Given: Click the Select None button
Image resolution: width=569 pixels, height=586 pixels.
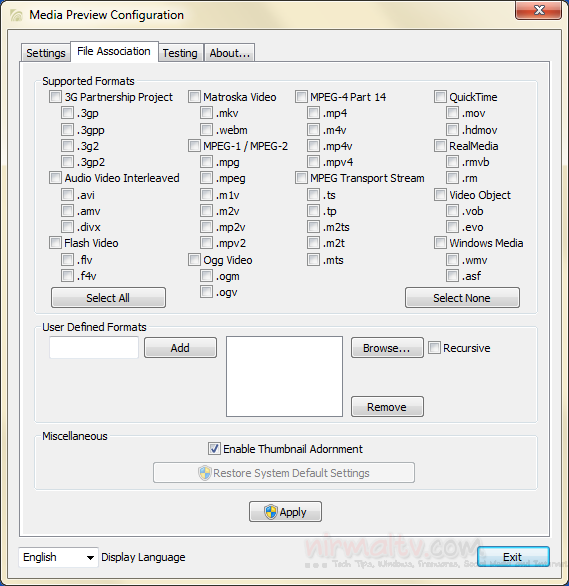Looking at the screenshot, I should [462, 297].
